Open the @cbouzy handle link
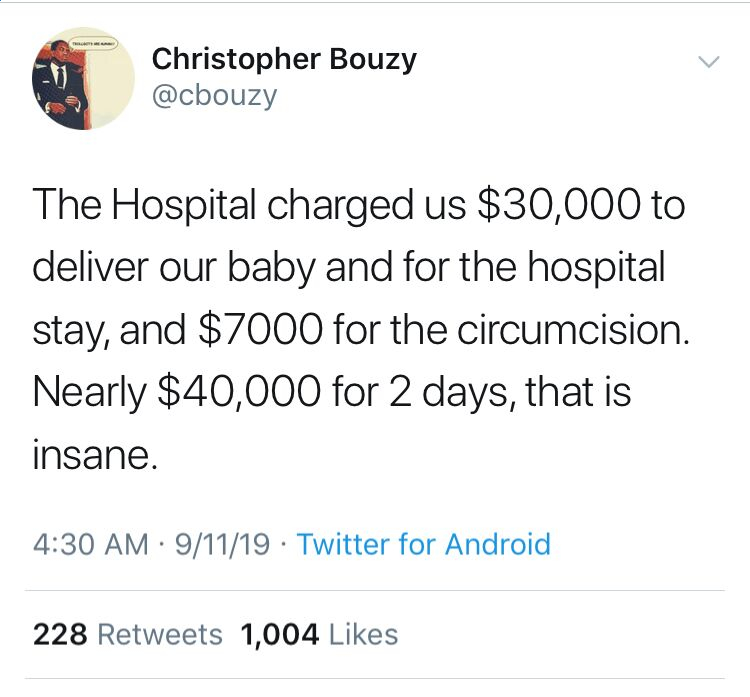750x697 pixels. 214,96
